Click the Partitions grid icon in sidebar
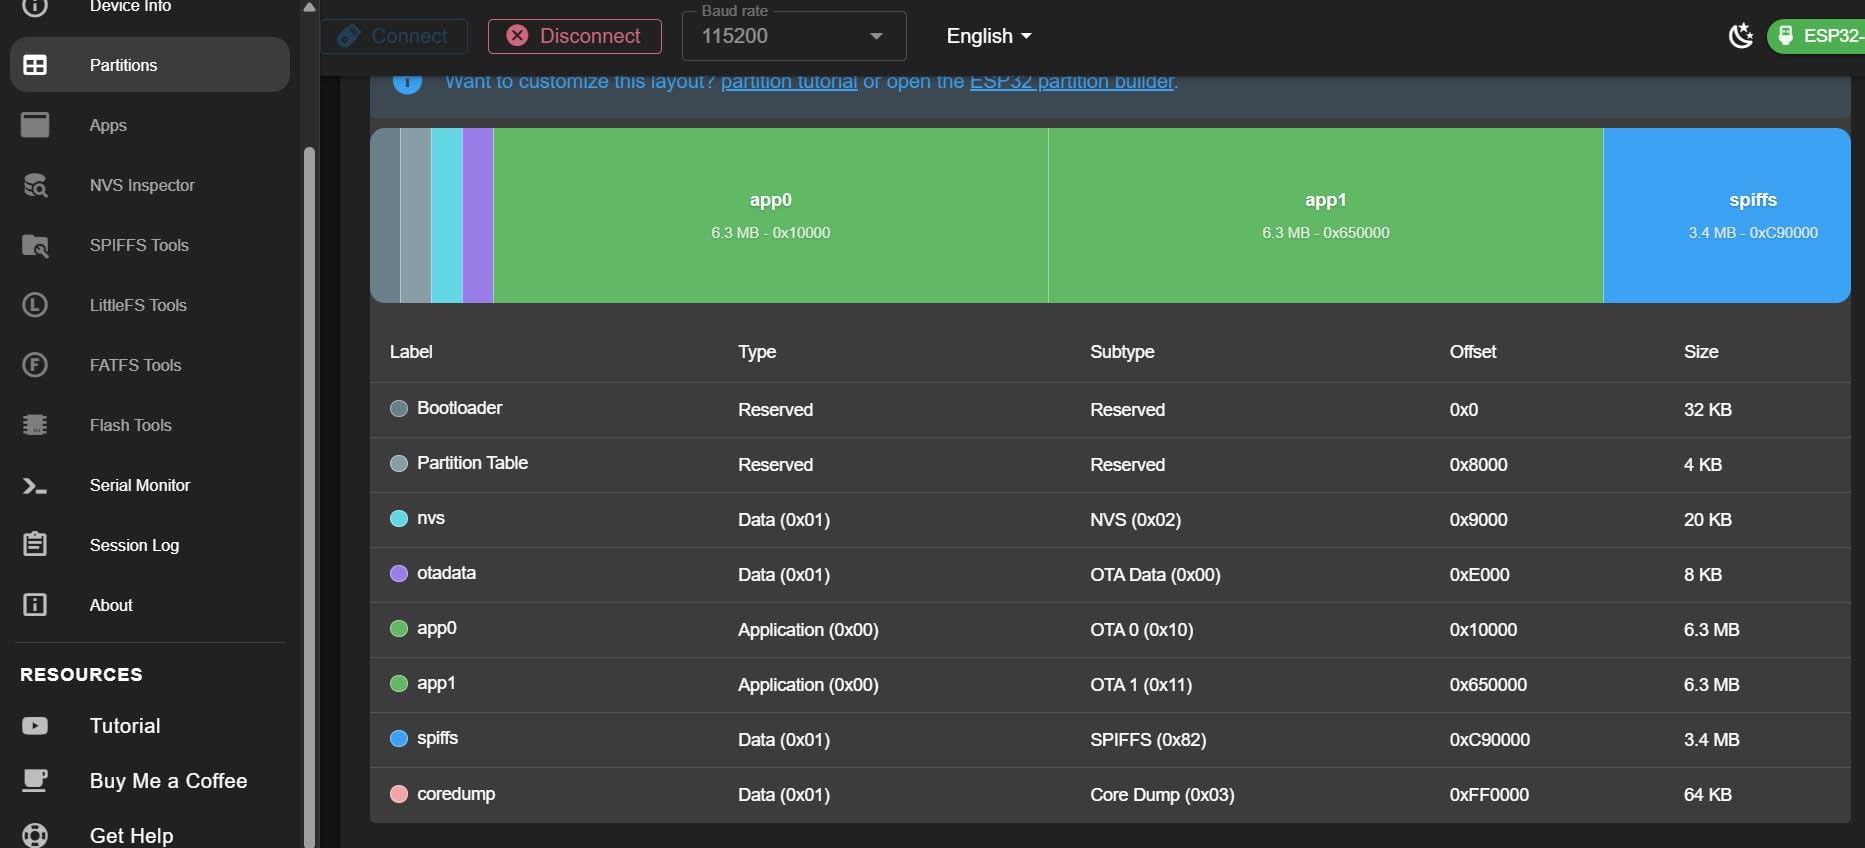Viewport: 1865px width, 848px height. [35, 65]
